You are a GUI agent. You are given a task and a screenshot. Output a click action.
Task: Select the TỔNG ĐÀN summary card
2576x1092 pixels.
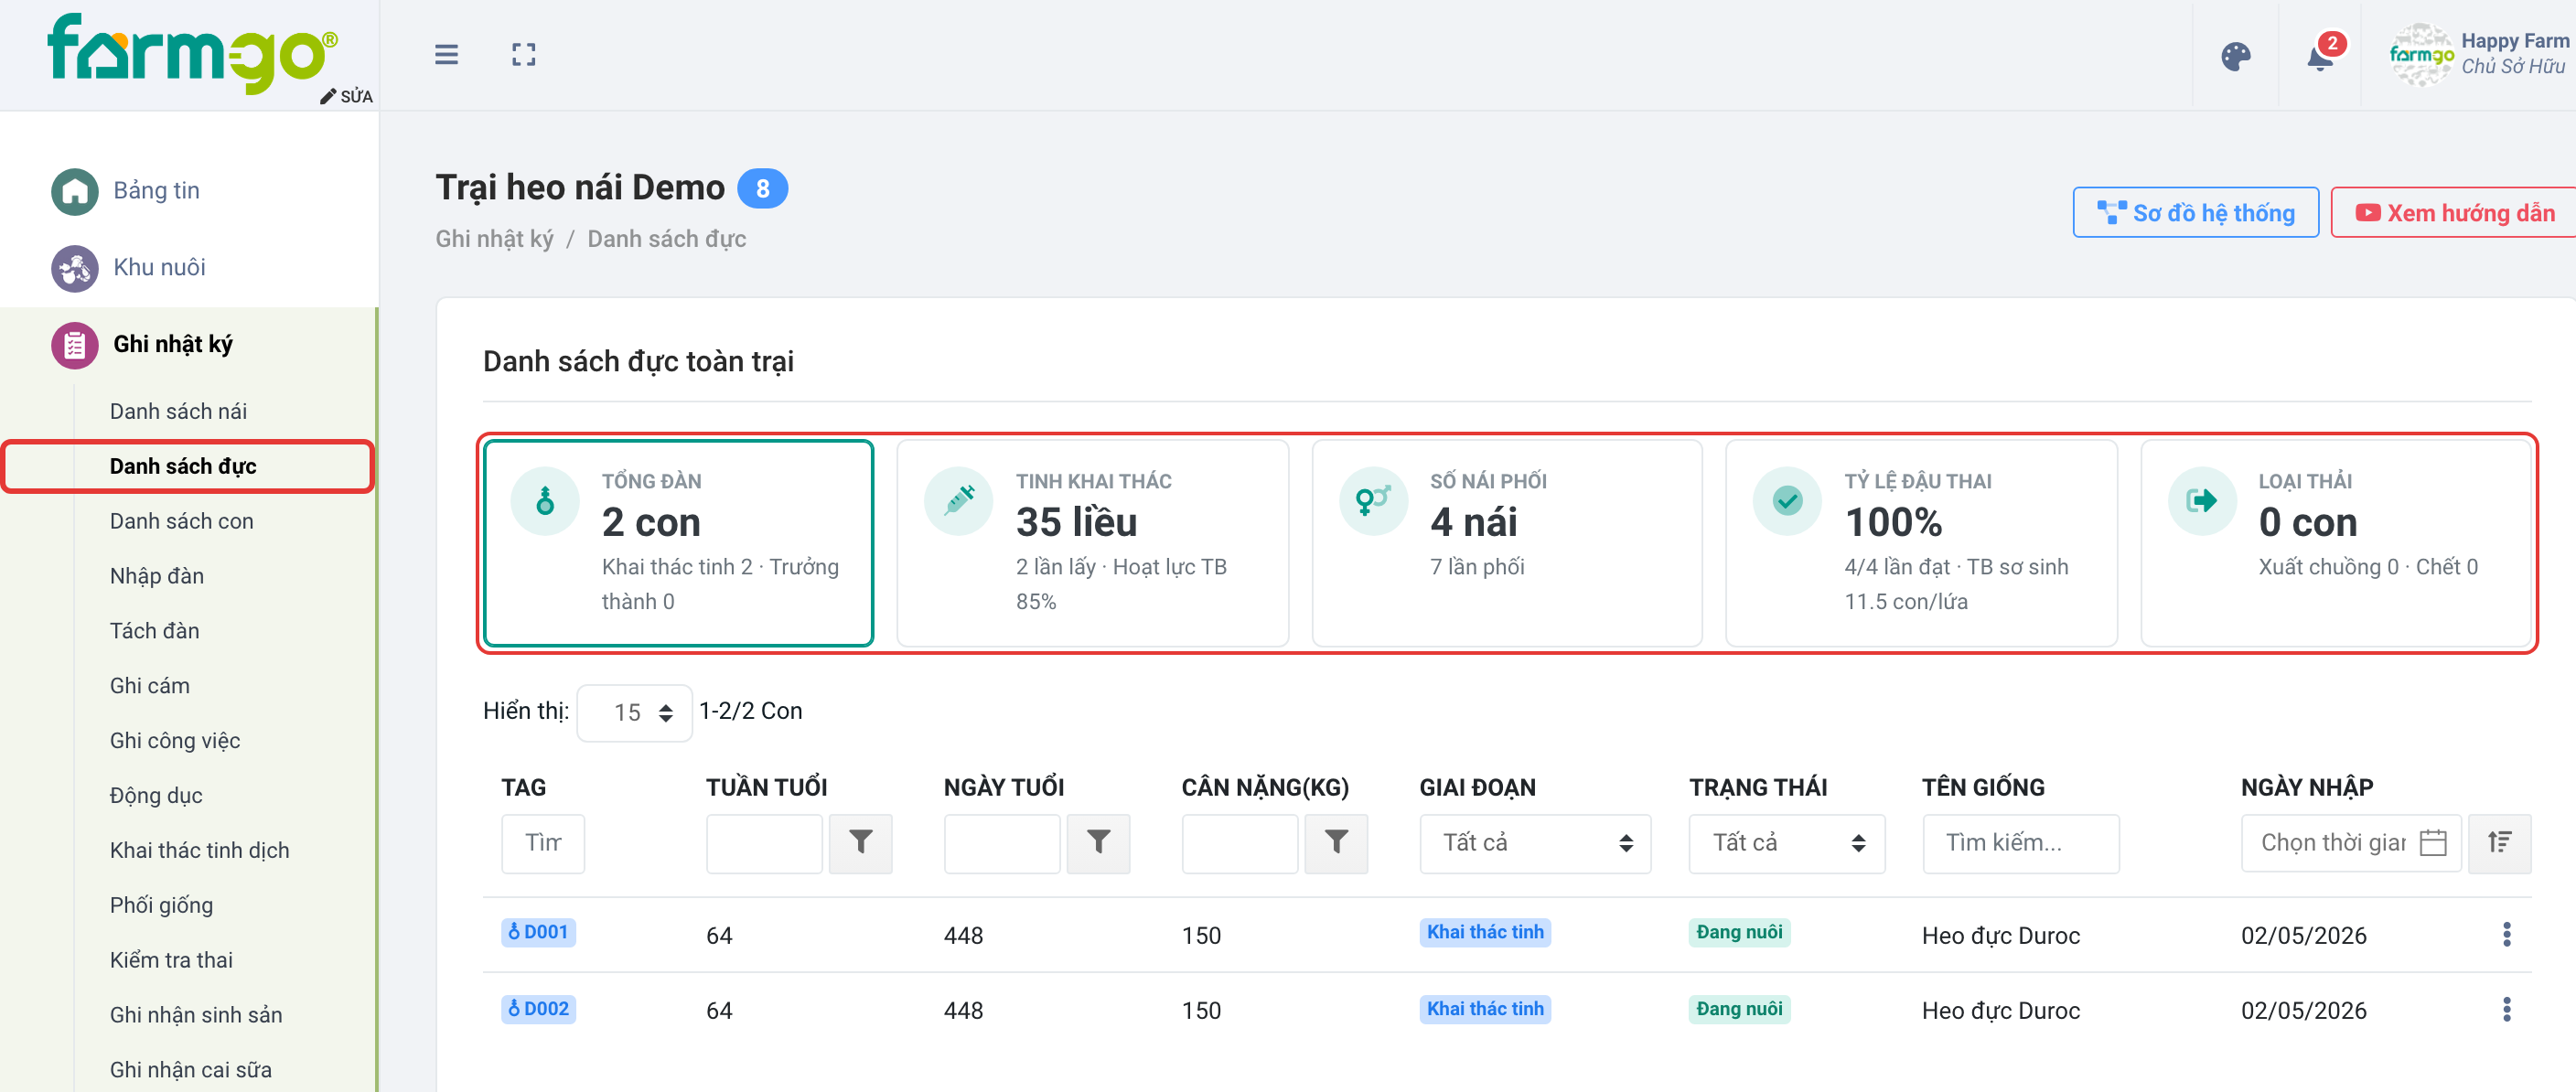(678, 542)
